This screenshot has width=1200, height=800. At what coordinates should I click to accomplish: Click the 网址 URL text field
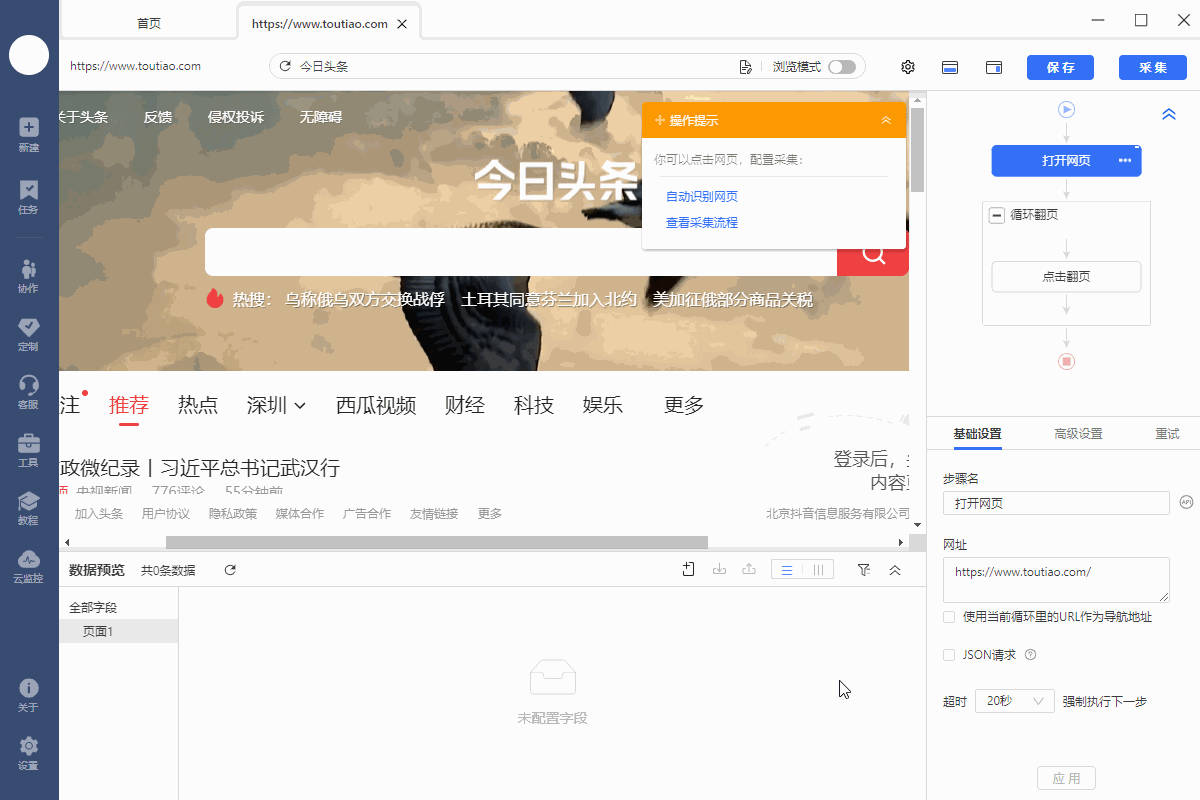tap(1055, 579)
